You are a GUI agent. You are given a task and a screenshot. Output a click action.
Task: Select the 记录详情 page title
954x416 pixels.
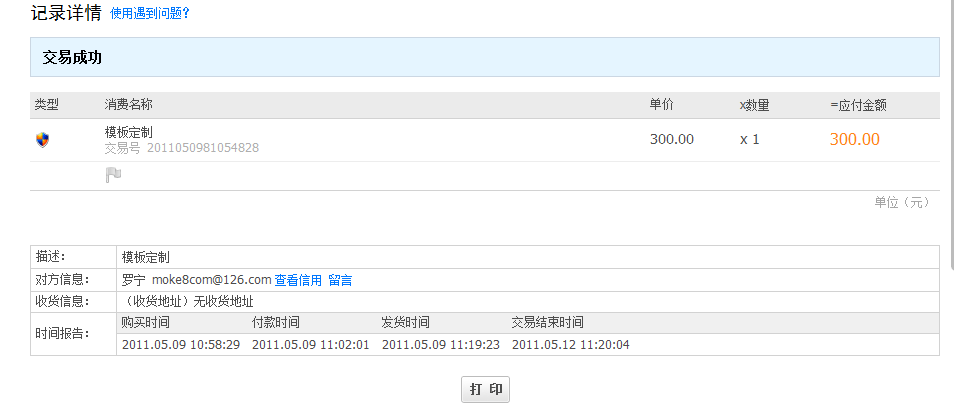click(66, 13)
